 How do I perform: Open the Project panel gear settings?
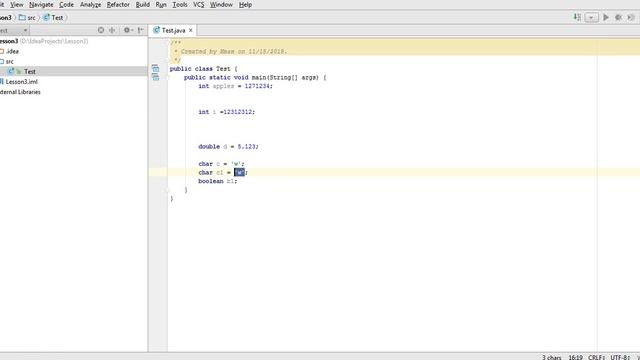coord(128,30)
